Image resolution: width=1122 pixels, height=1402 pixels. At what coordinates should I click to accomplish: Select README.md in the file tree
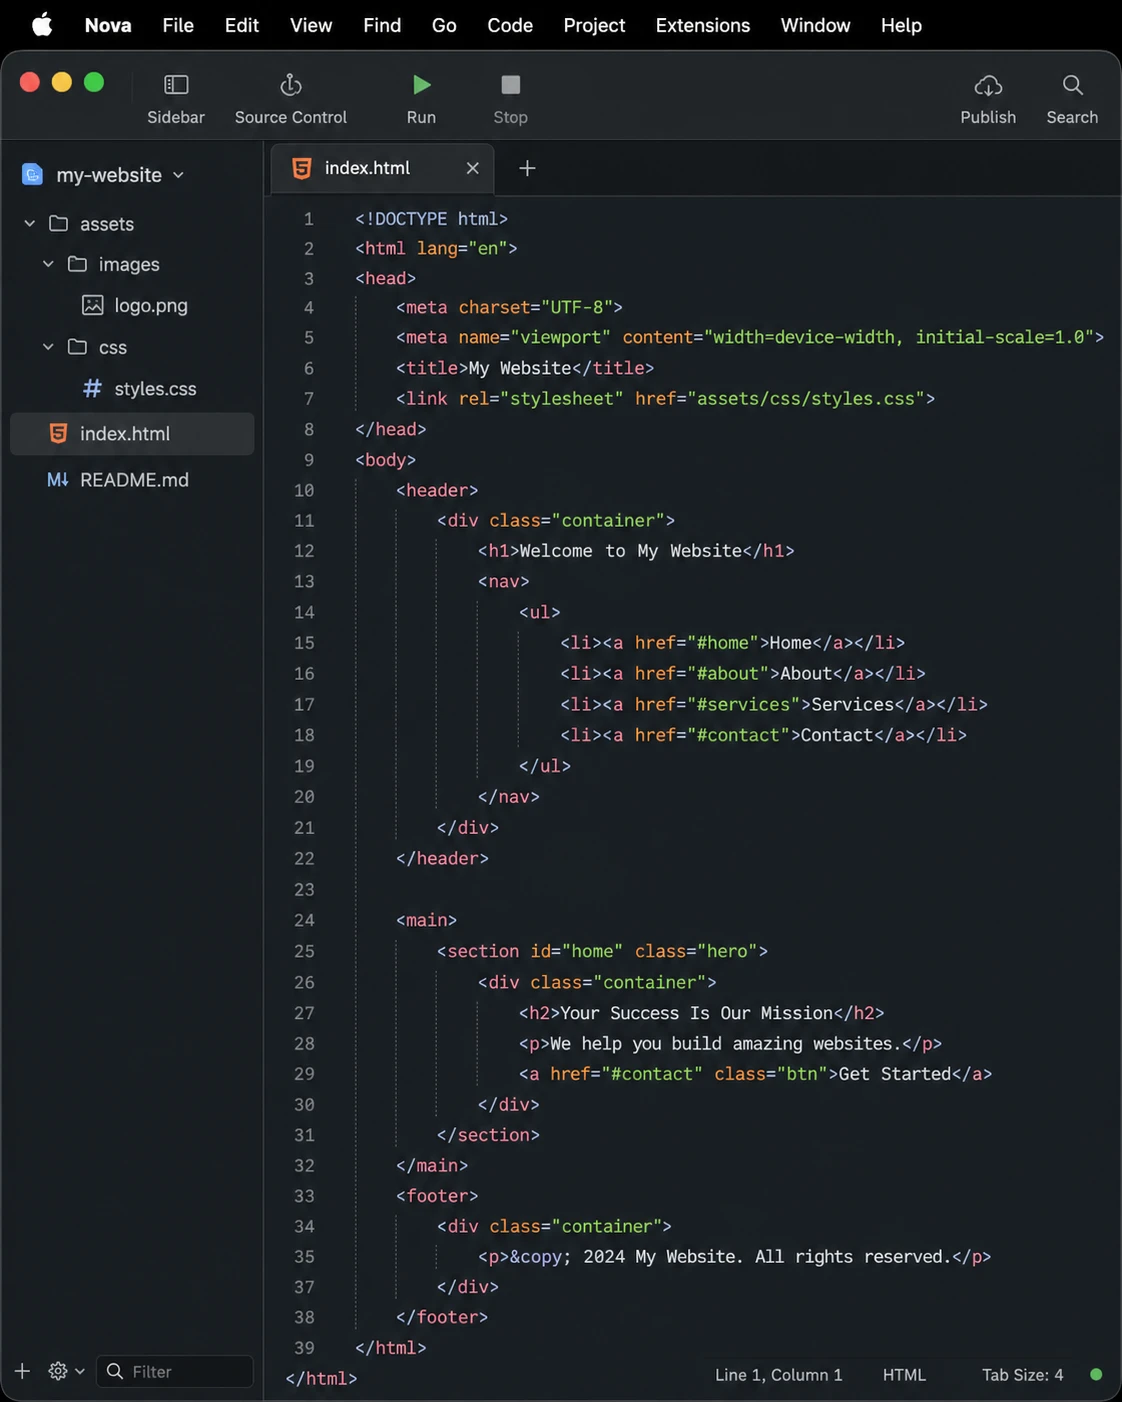tap(132, 480)
